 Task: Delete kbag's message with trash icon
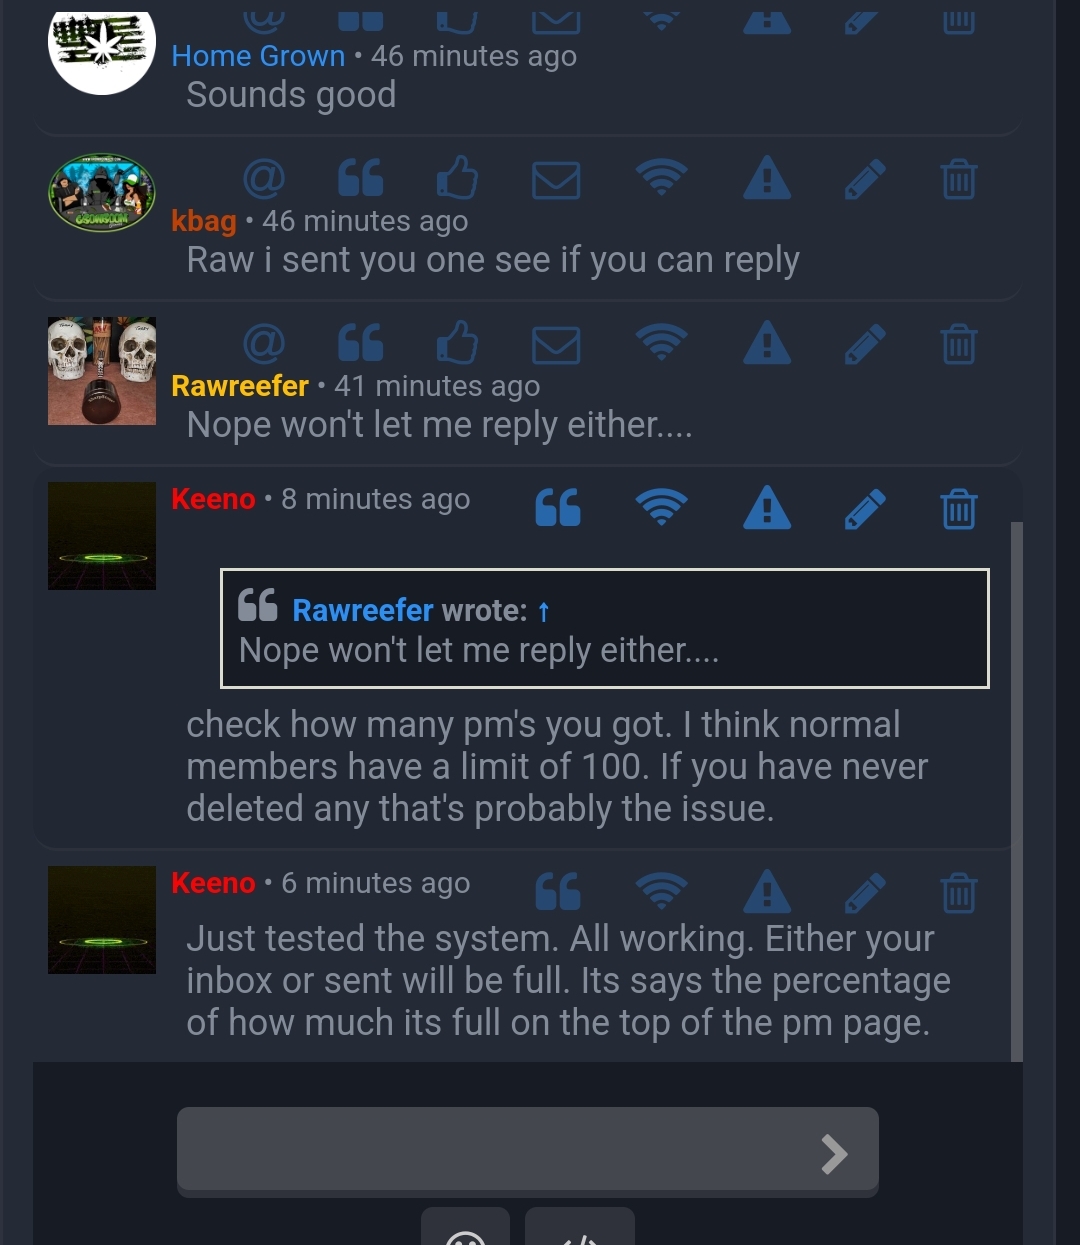click(x=959, y=179)
